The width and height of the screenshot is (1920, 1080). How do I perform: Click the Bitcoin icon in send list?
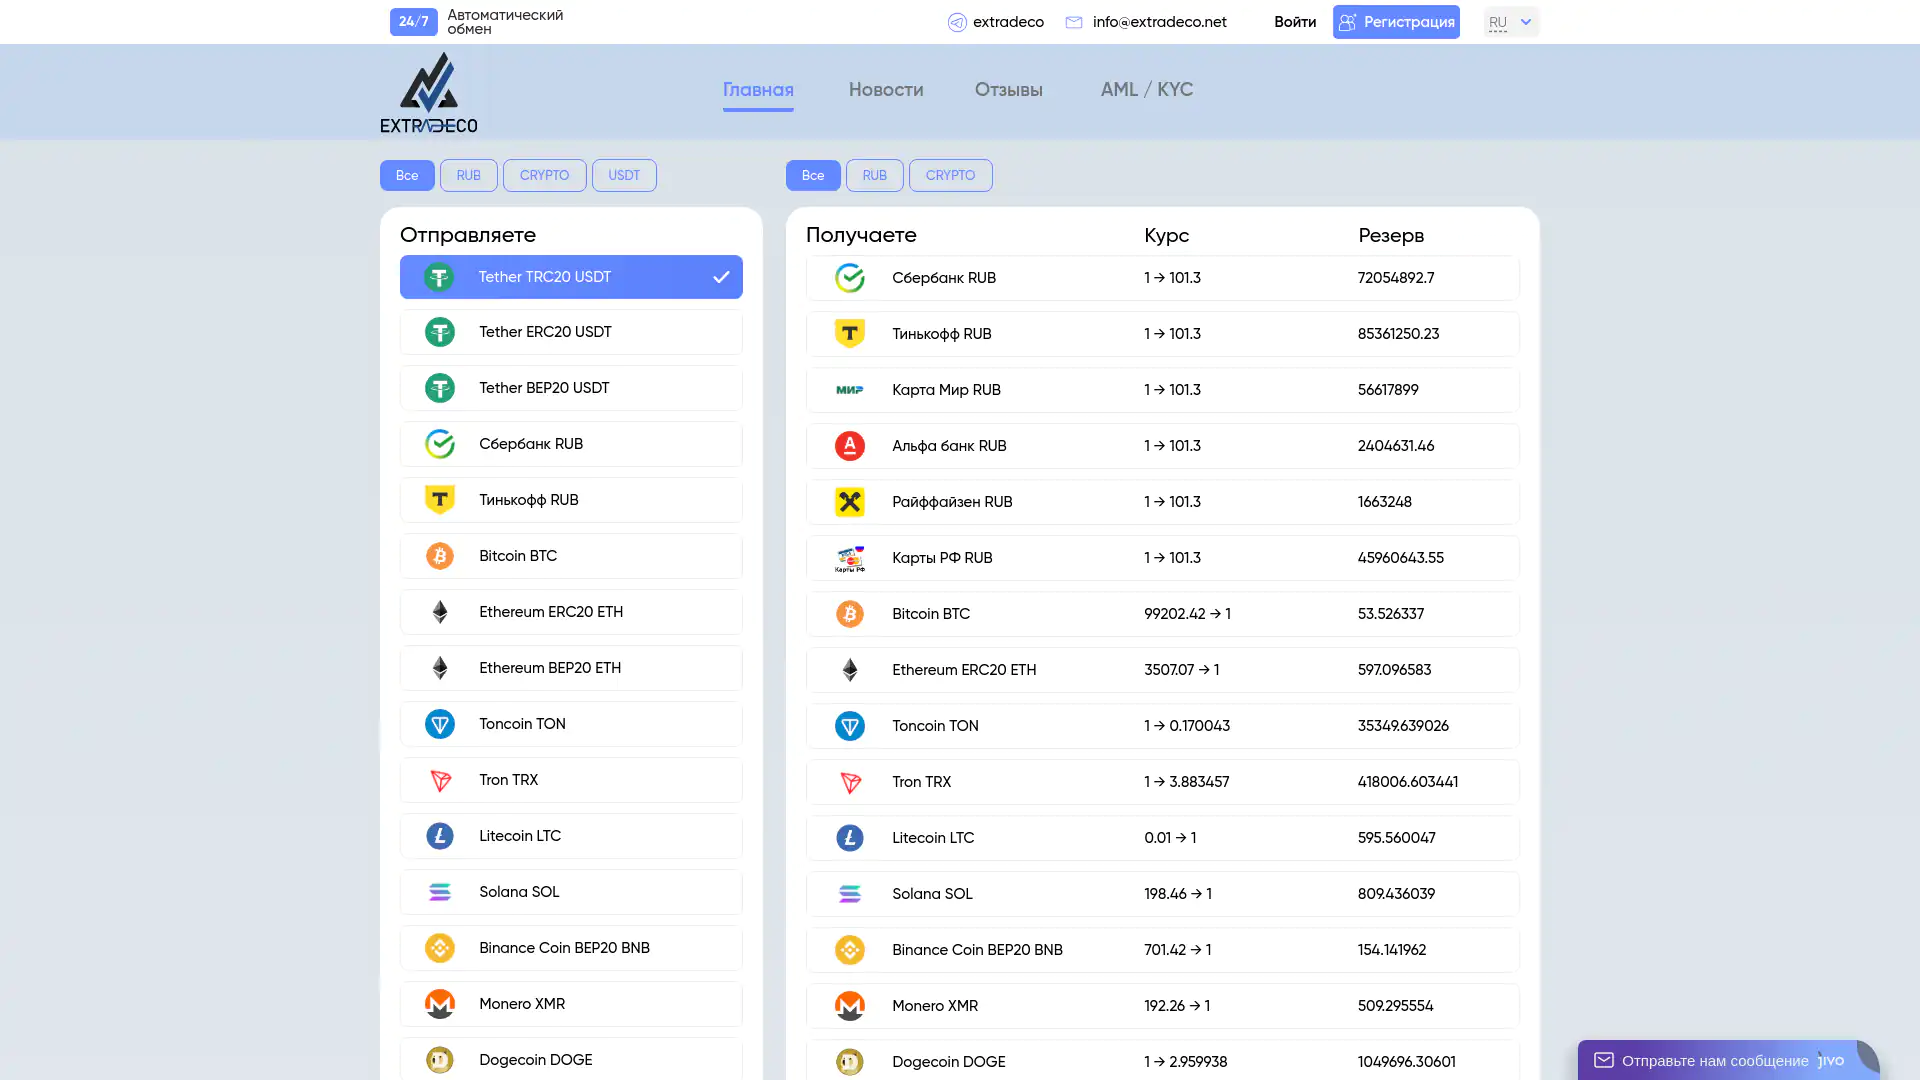pos(439,556)
